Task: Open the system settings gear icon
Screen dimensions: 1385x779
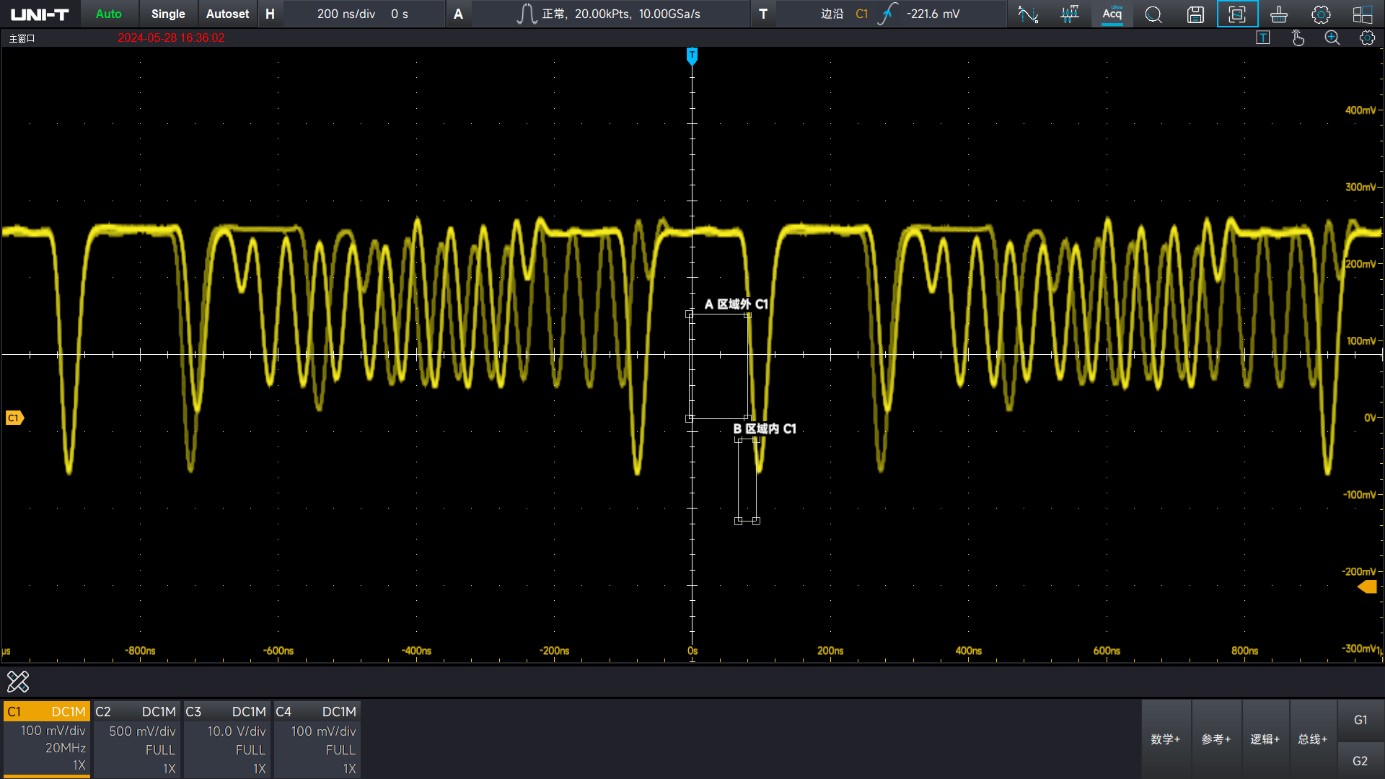Action: coord(1322,14)
